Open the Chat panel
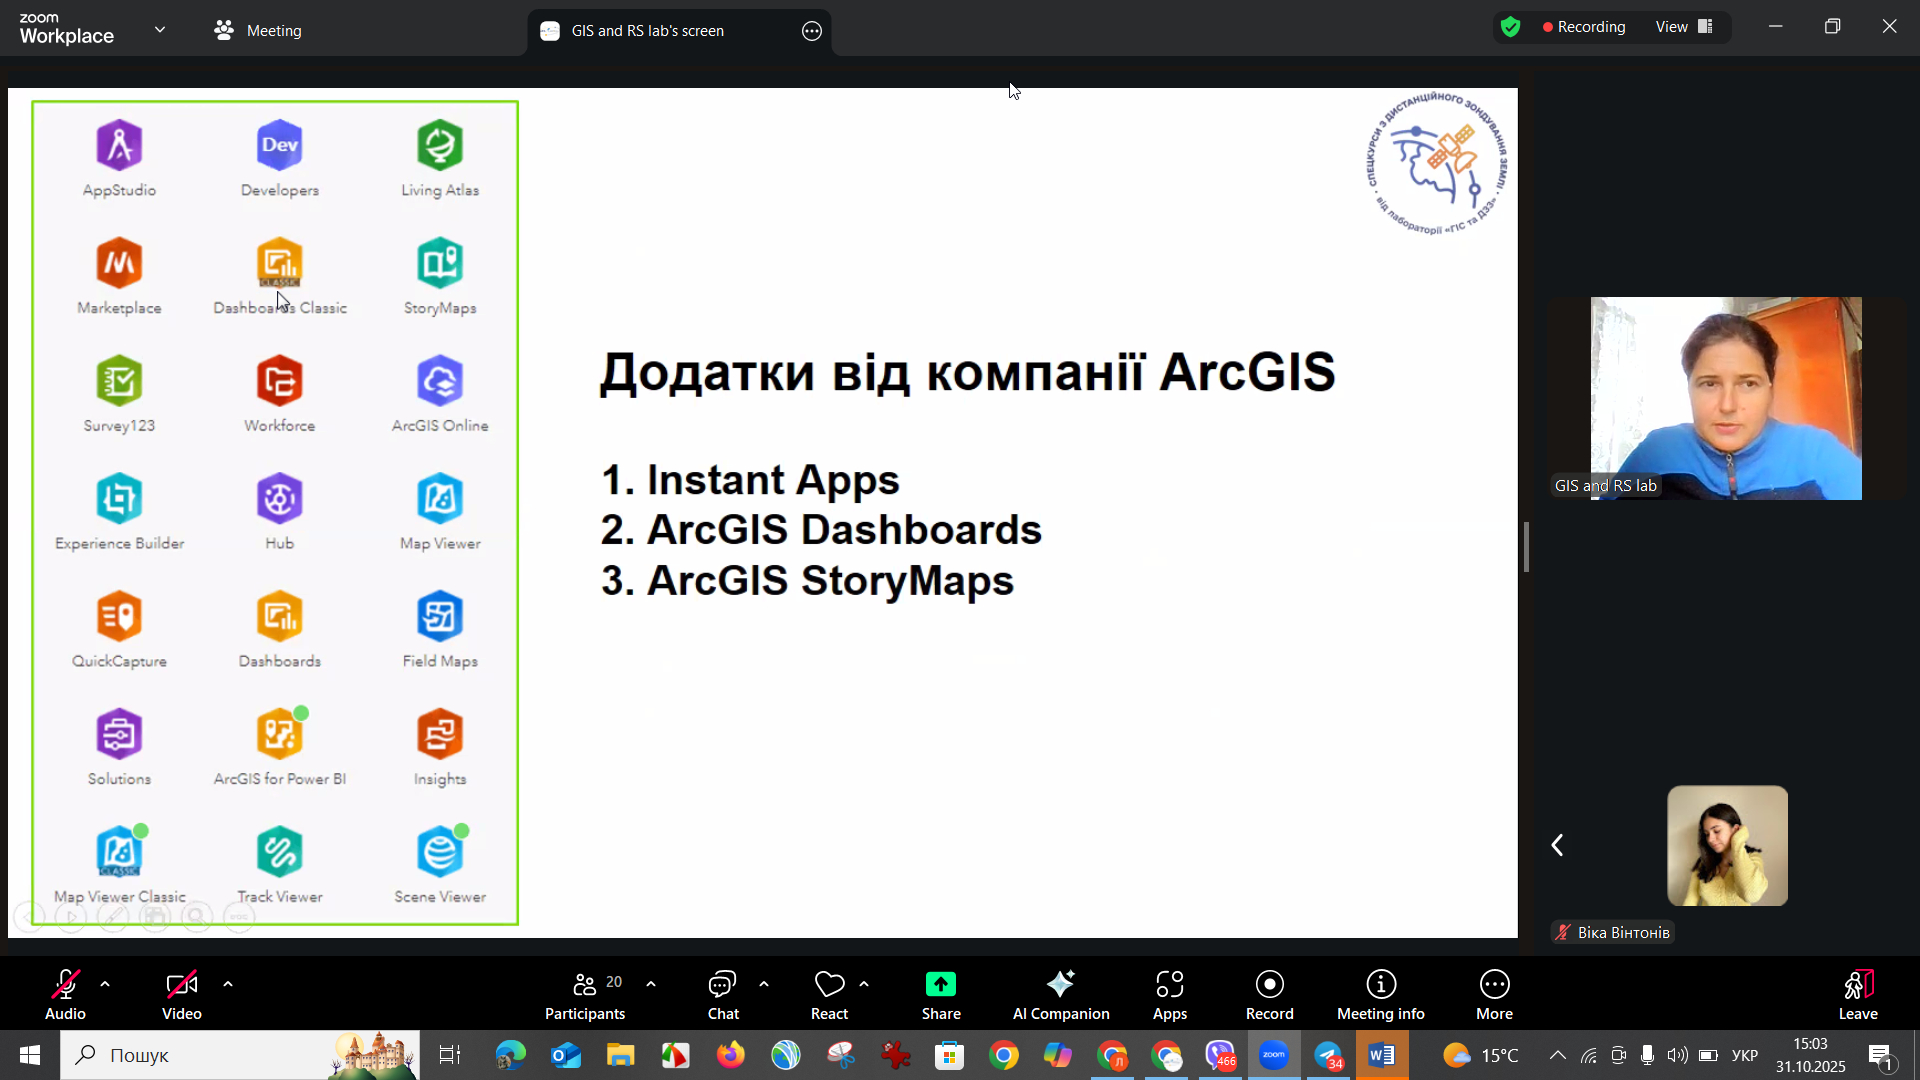The height and width of the screenshot is (1080, 1920). 722,994
